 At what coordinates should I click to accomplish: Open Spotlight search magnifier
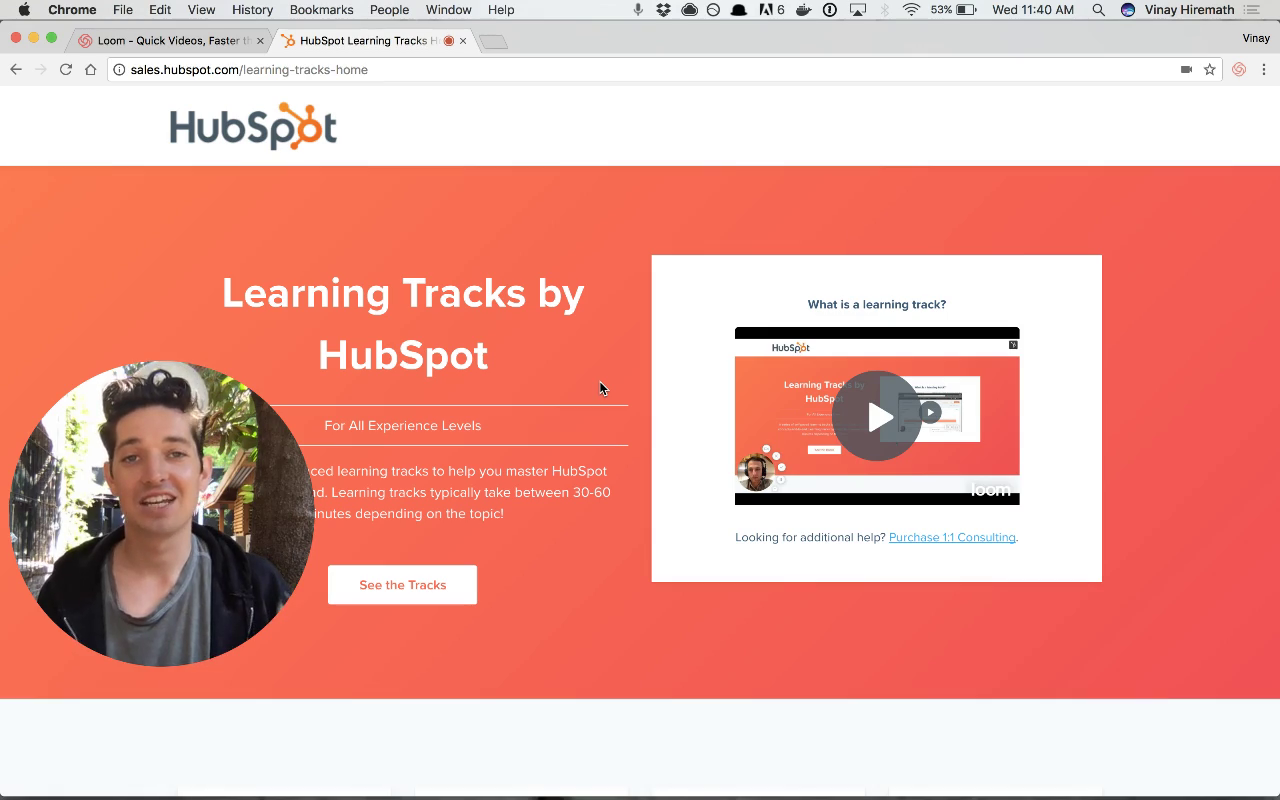[x=1099, y=10]
